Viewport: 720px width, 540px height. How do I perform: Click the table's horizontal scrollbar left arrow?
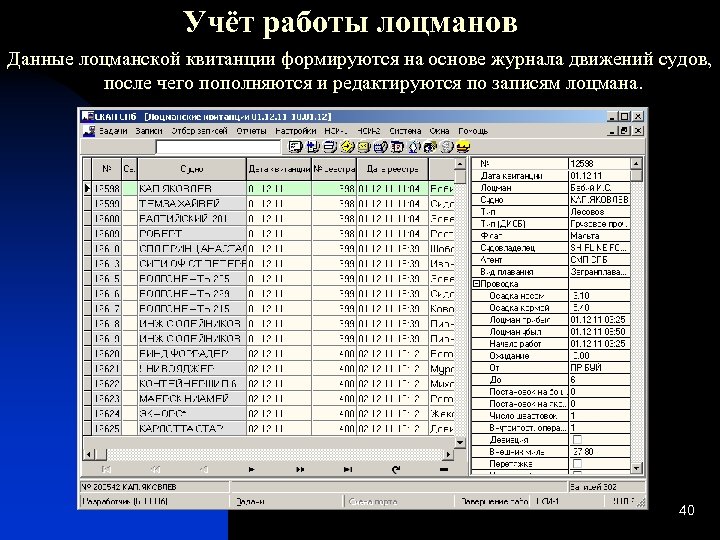(x=89, y=455)
